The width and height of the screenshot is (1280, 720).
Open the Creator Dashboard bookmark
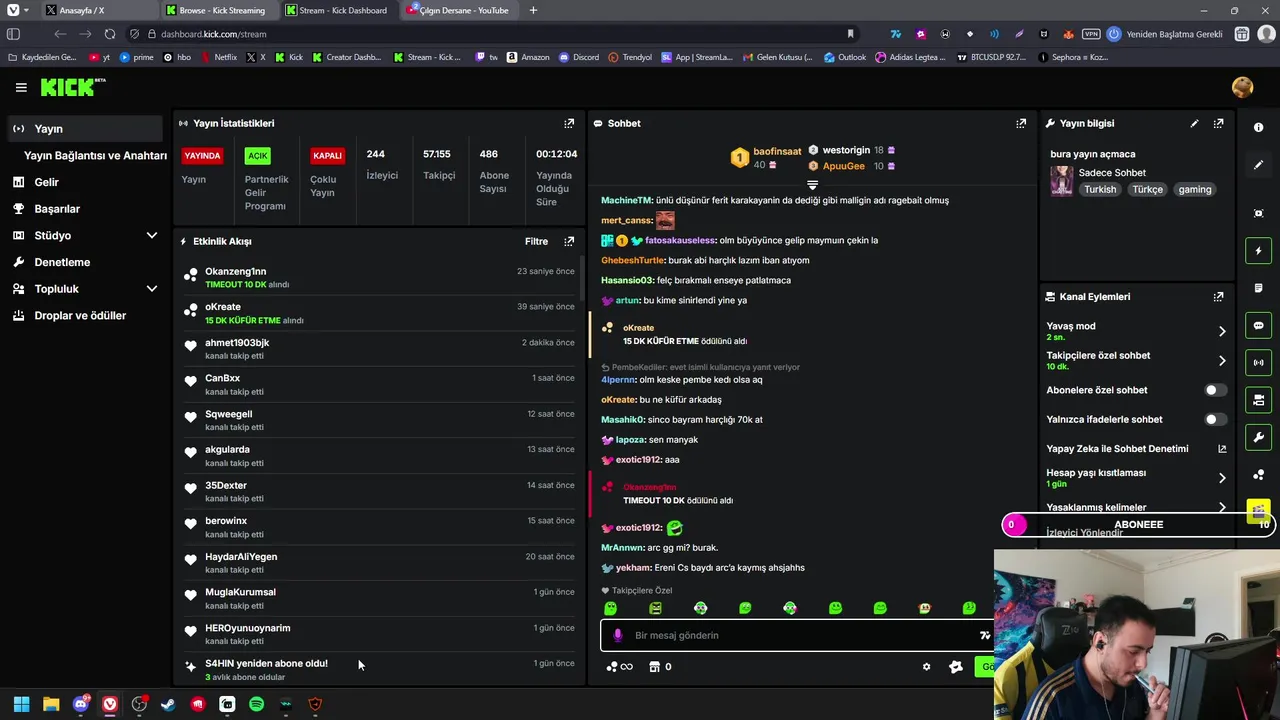point(347,57)
